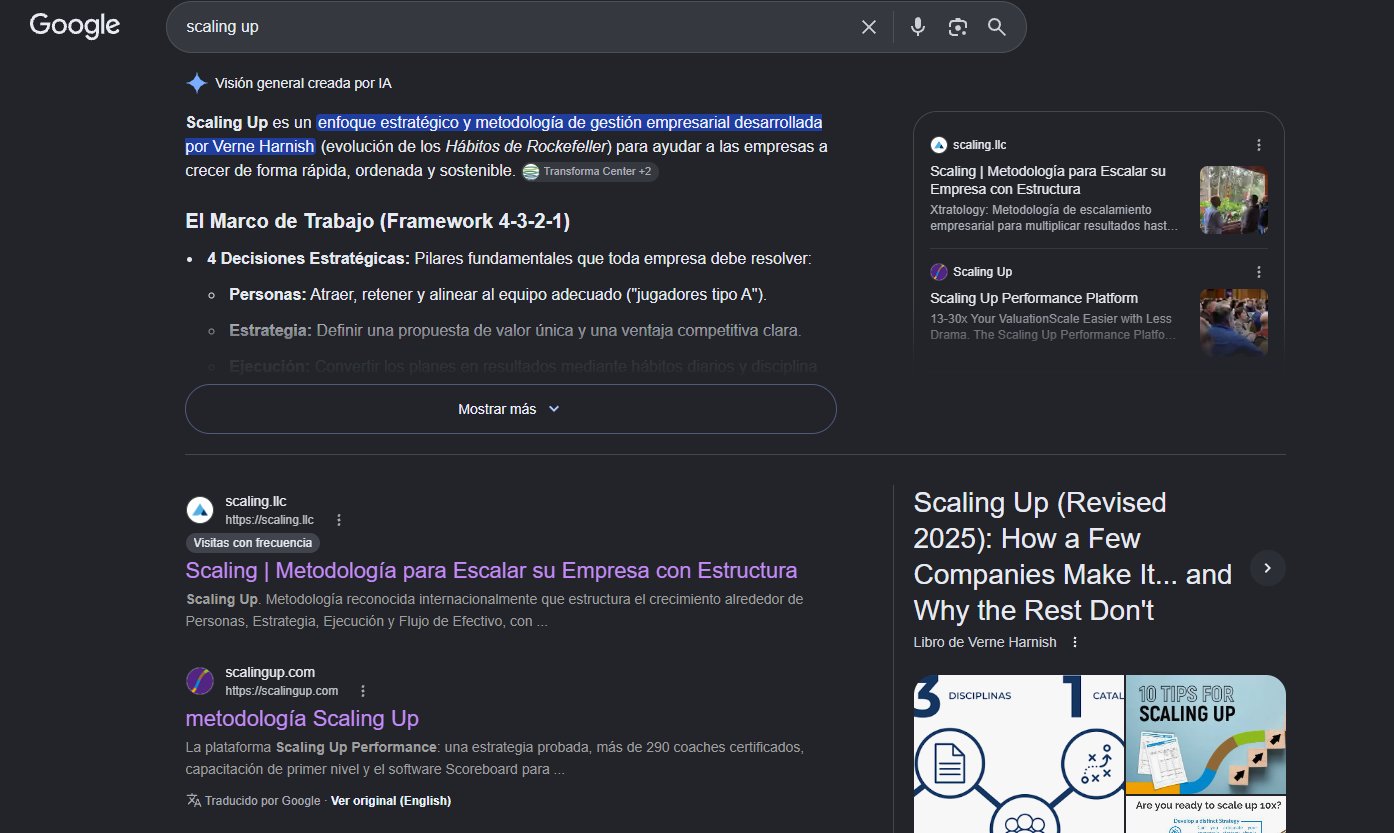
Task: Click heading "El Marco de Trabajo (Framework 4-3-2-1)"
Action: [x=378, y=221]
